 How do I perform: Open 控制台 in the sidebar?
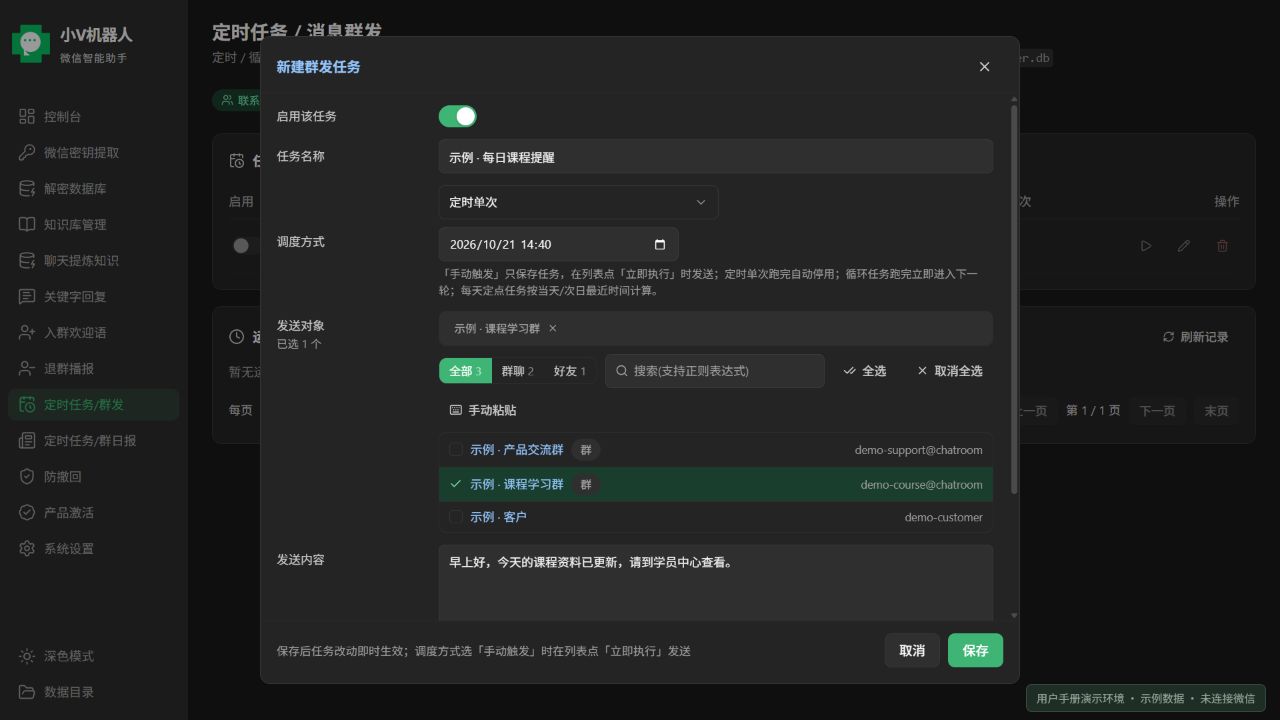tap(93, 117)
